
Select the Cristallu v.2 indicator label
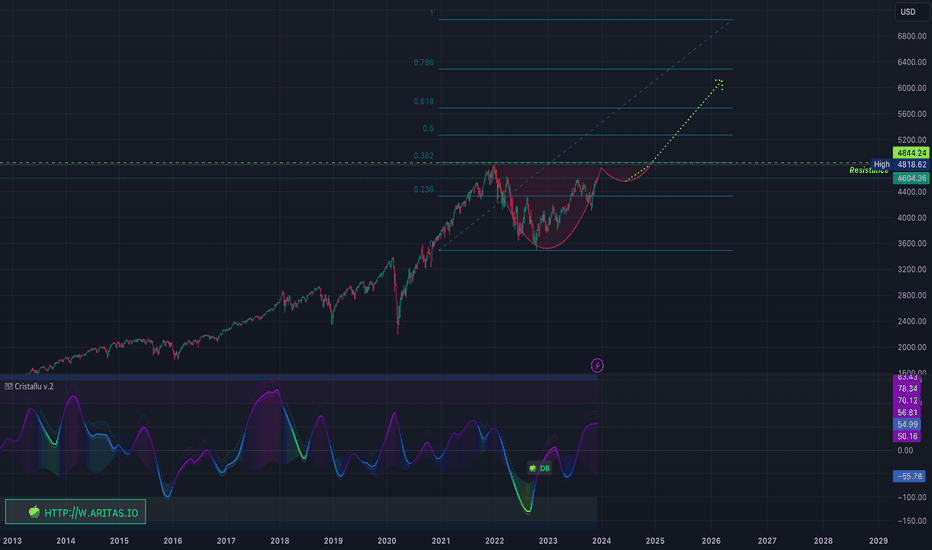point(34,386)
